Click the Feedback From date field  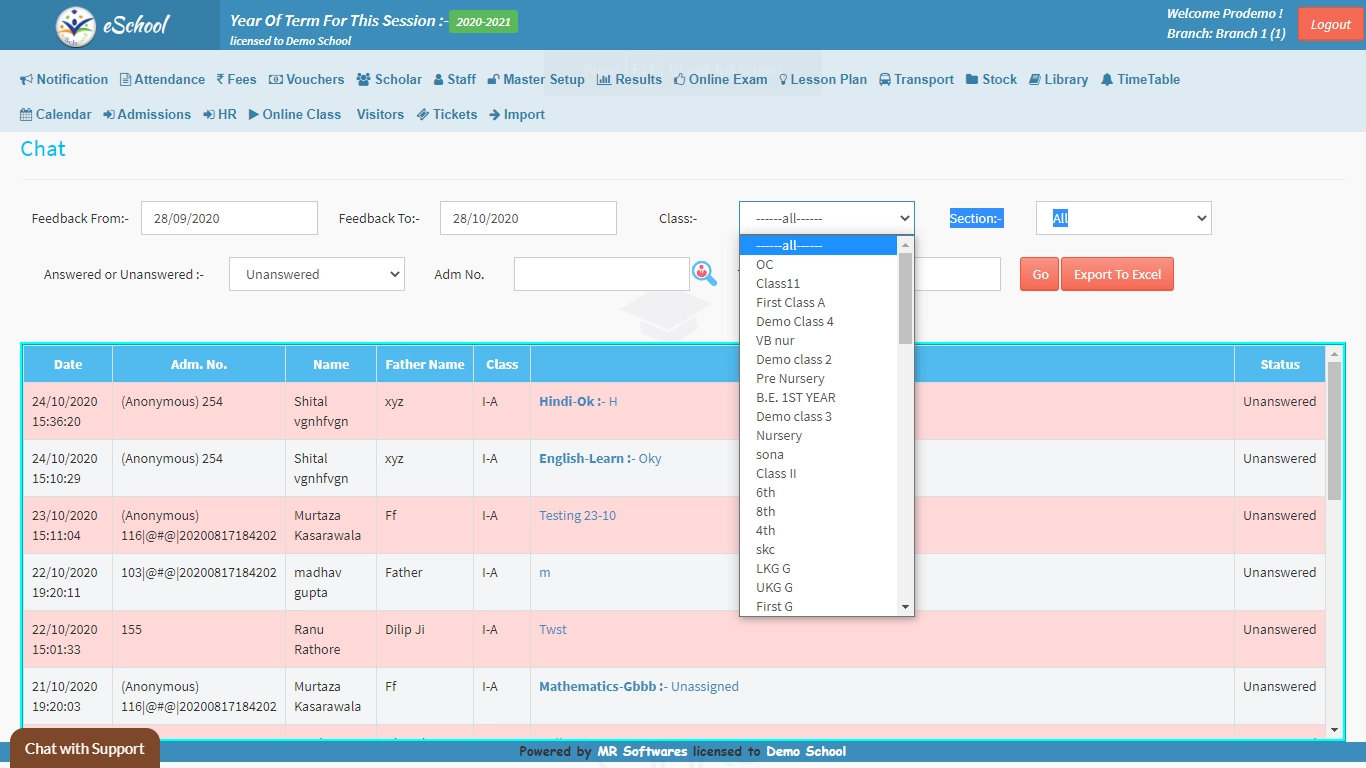pyautogui.click(x=229, y=218)
